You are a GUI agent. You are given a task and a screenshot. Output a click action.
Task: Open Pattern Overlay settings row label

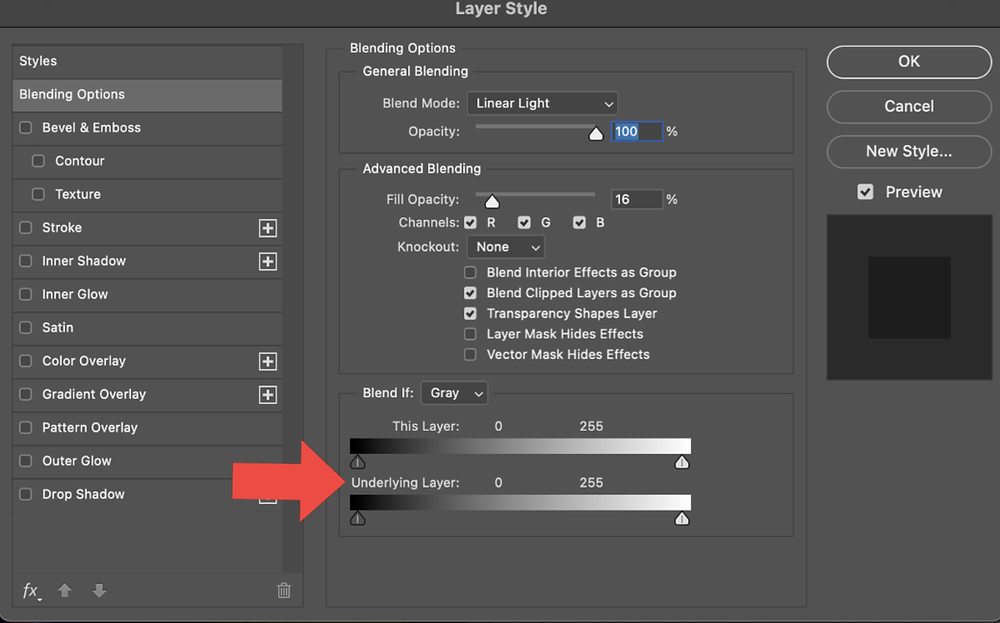coord(90,428)
